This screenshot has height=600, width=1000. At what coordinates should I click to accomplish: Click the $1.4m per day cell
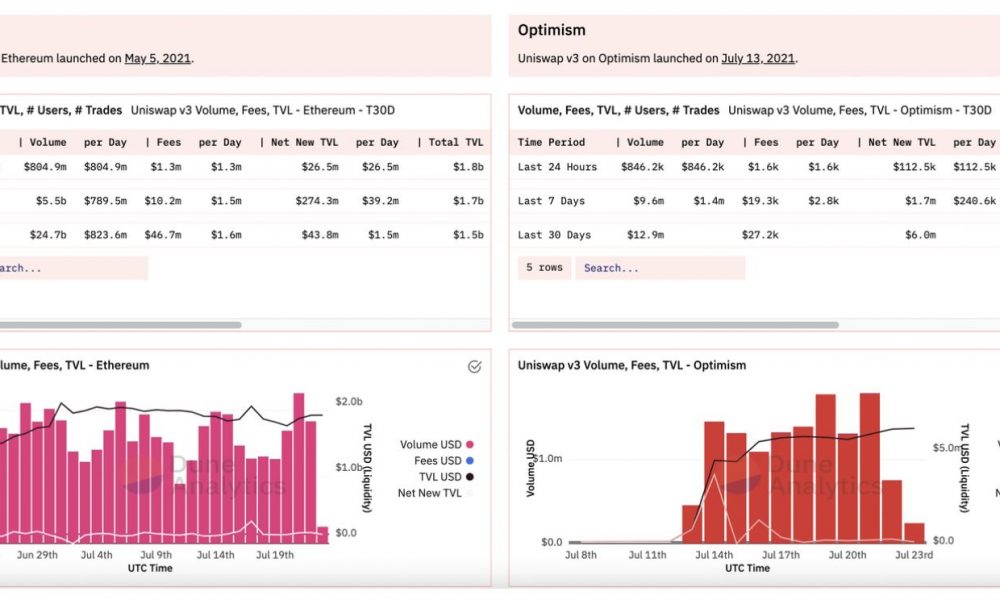[709, 201]
